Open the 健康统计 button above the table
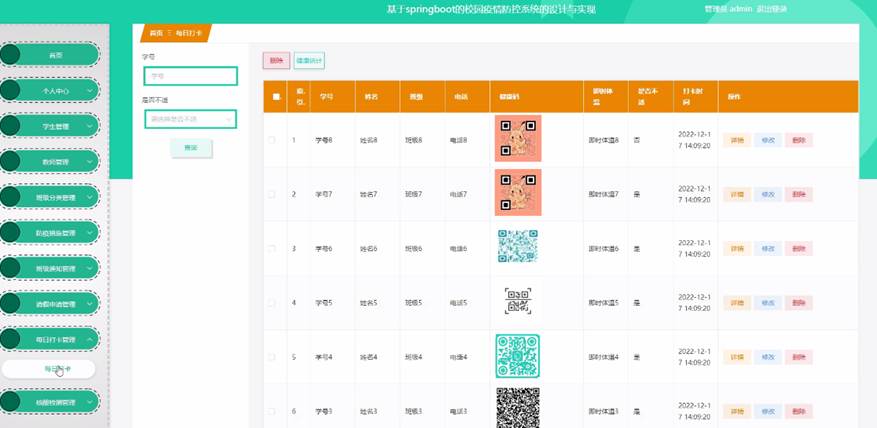The image size is (877, 428). 309,60
